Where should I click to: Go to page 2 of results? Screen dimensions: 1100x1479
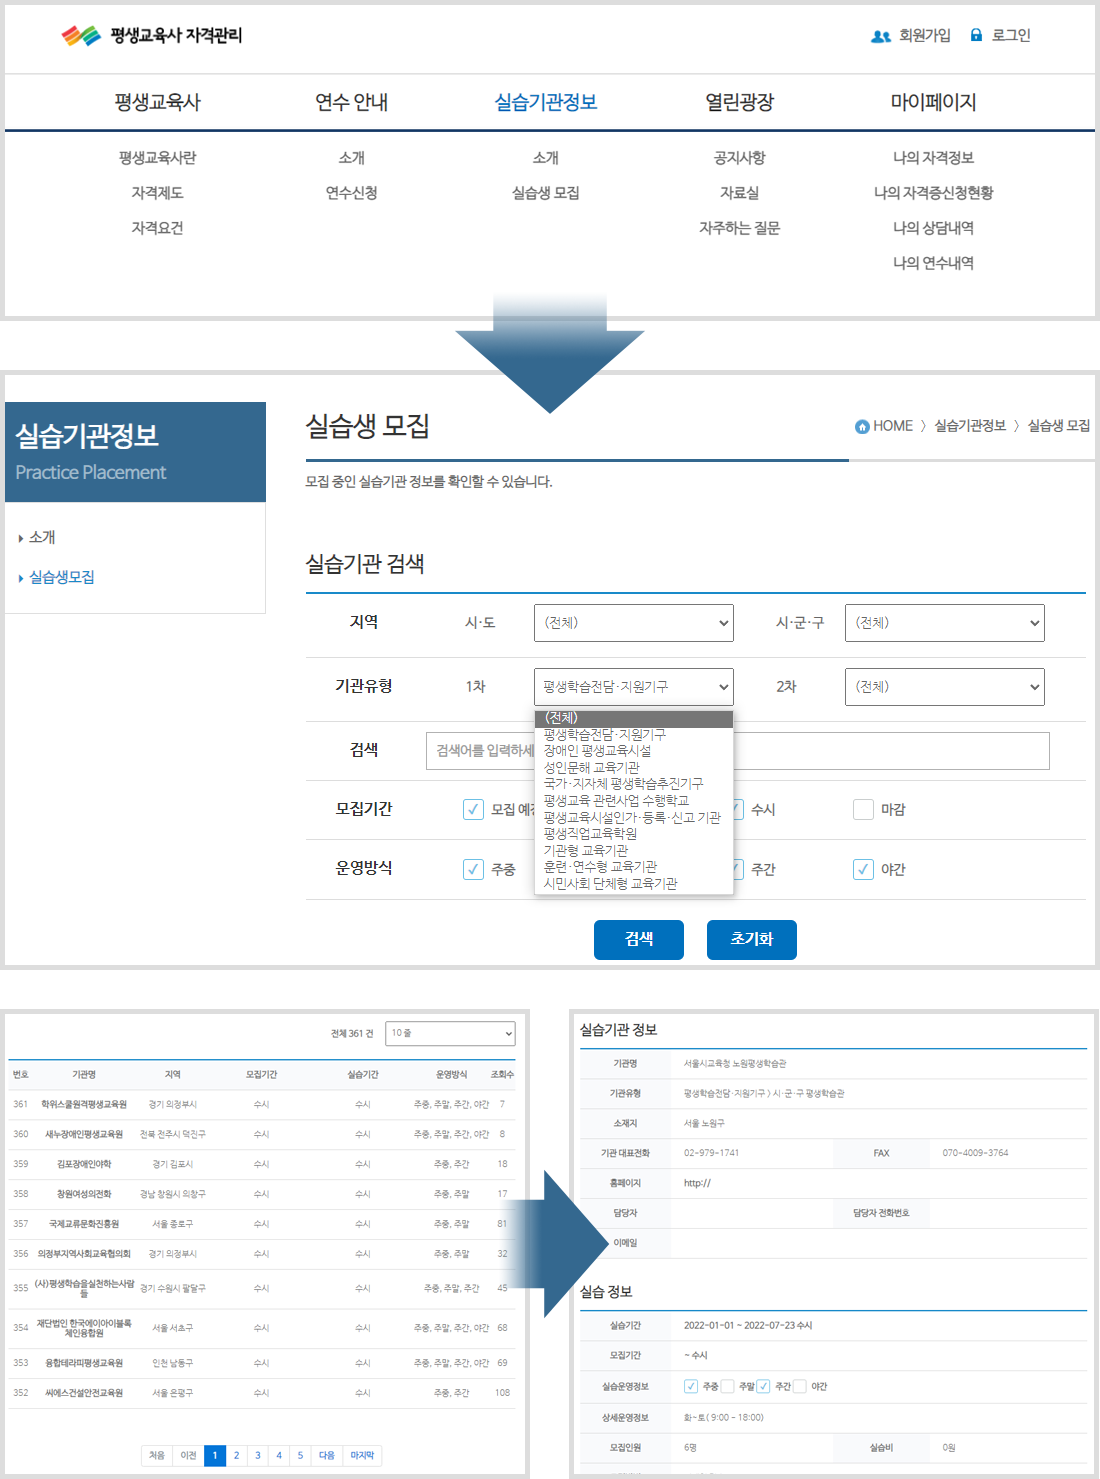[236, 1456]
